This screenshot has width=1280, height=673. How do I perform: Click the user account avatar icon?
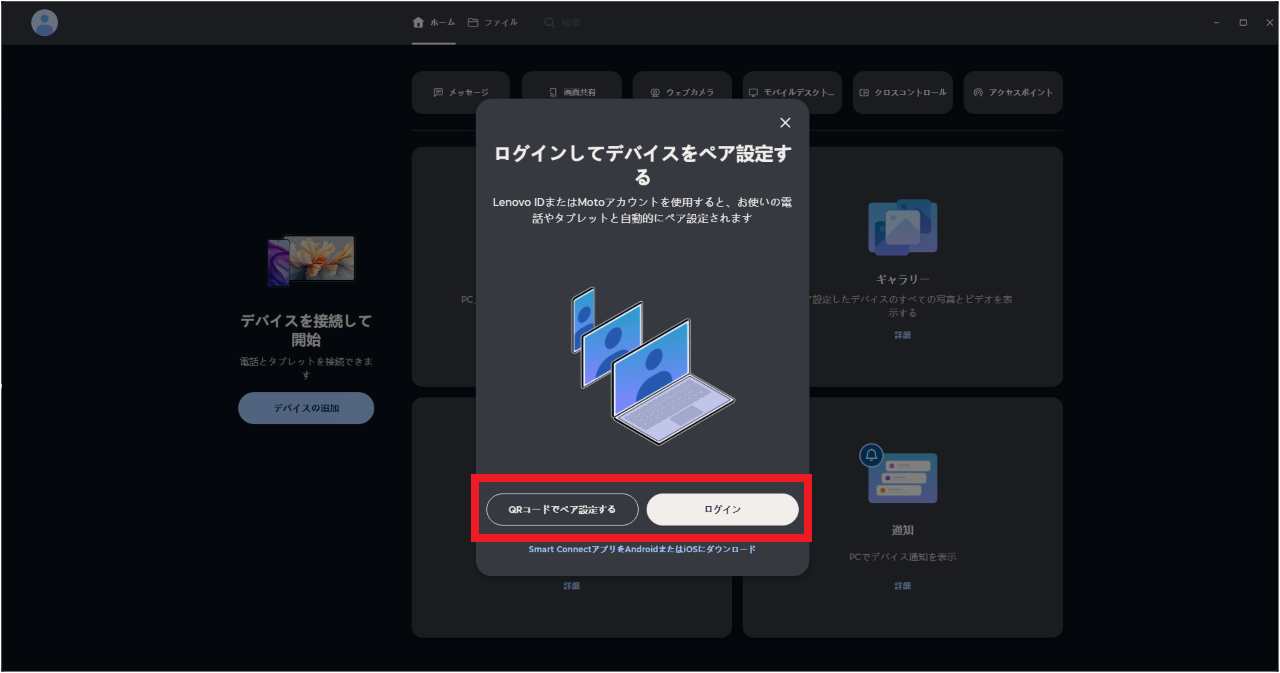pos(44,22)
